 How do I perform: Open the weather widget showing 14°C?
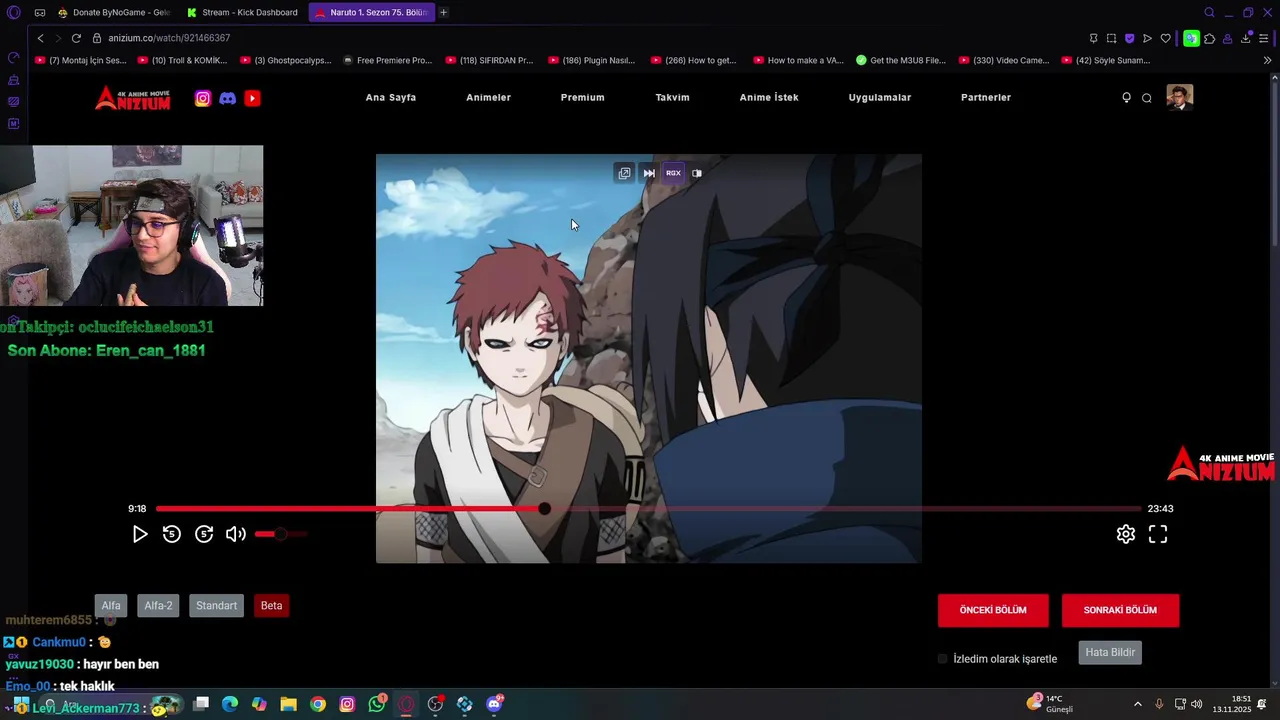(x=1050, y=704)
